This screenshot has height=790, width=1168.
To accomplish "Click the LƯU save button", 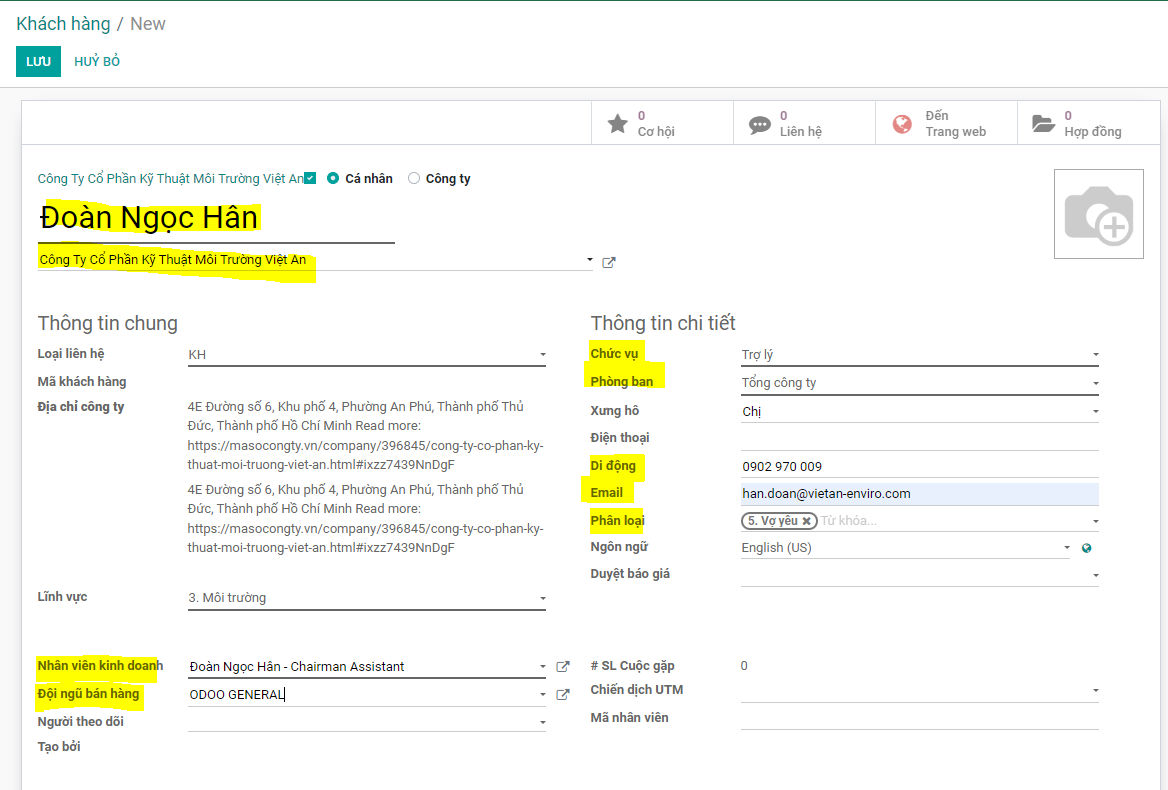I will point(38,62).
